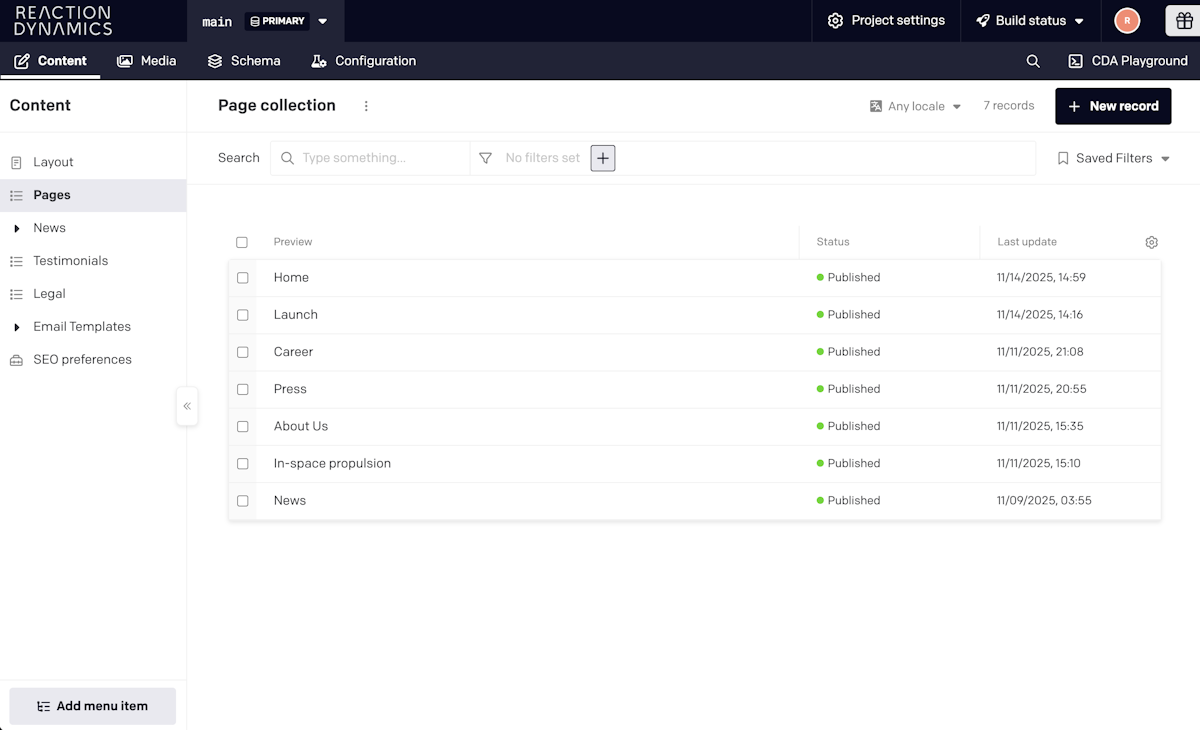Open table column settings gear icon
Screen dimensions: 1200x730
click(x=1151, y=242)
